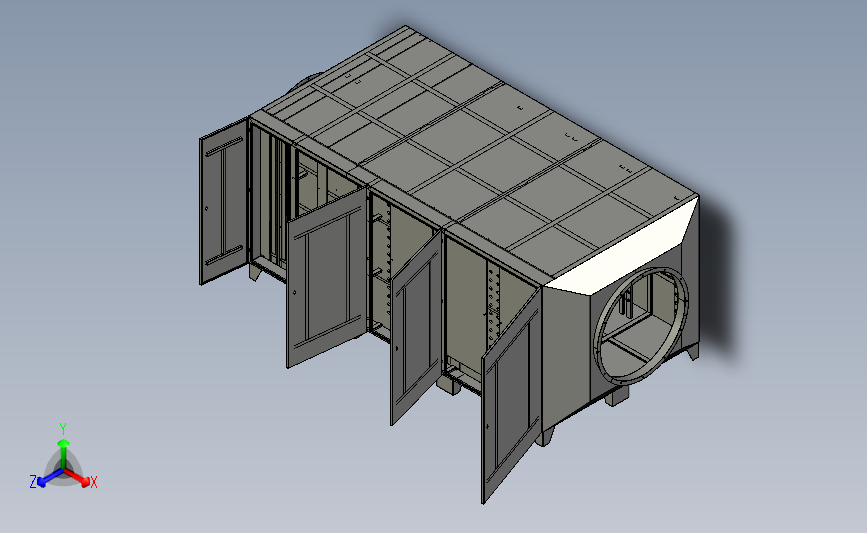Screen dimensions: 867x533
Task: Select the white sloped transition face
Action: 627,247
